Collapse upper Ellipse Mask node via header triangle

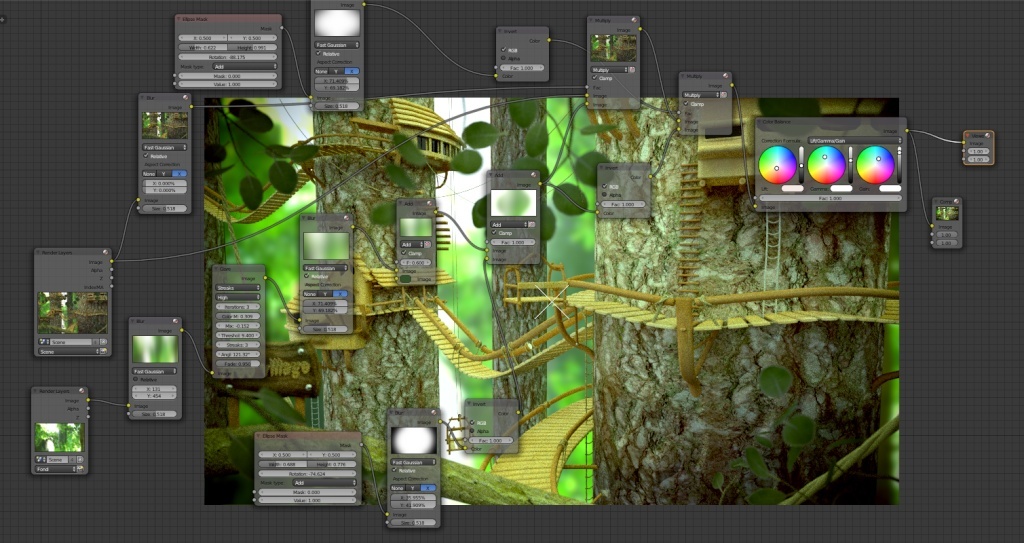179,18
